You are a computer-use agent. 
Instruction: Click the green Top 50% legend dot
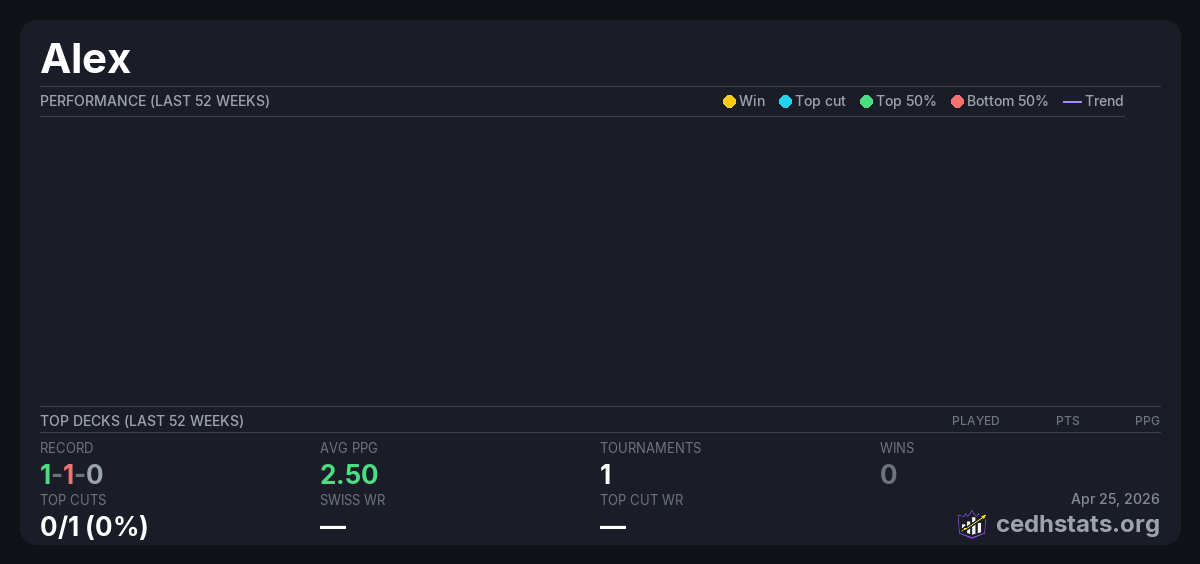pos(866,102)
